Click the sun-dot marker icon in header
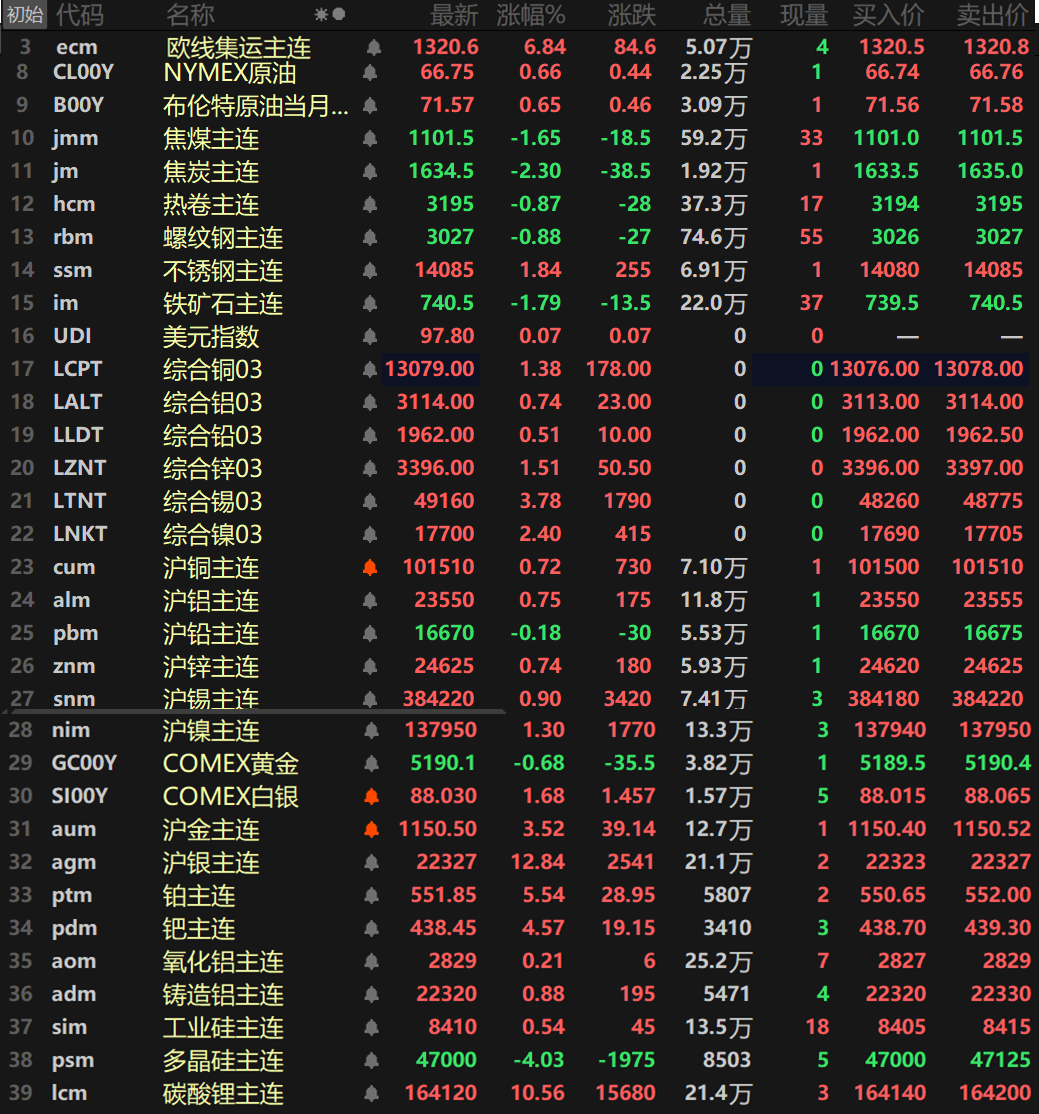Image resolution: width=1039 pixels, height=1114 pixels. coord(330,14)
